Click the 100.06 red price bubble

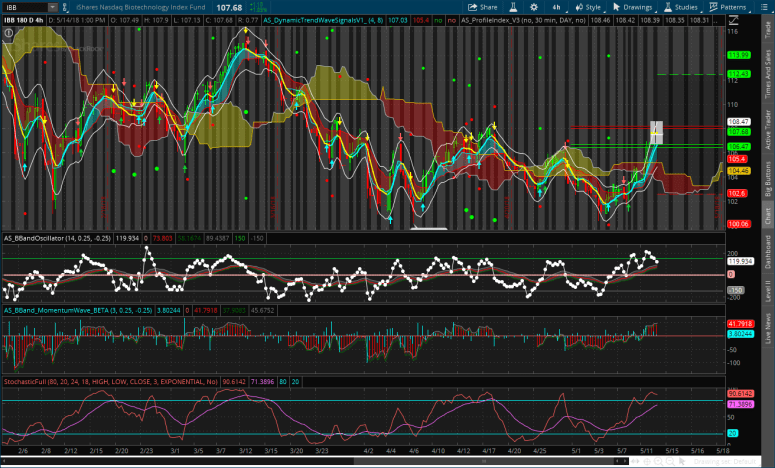point(738,224)
